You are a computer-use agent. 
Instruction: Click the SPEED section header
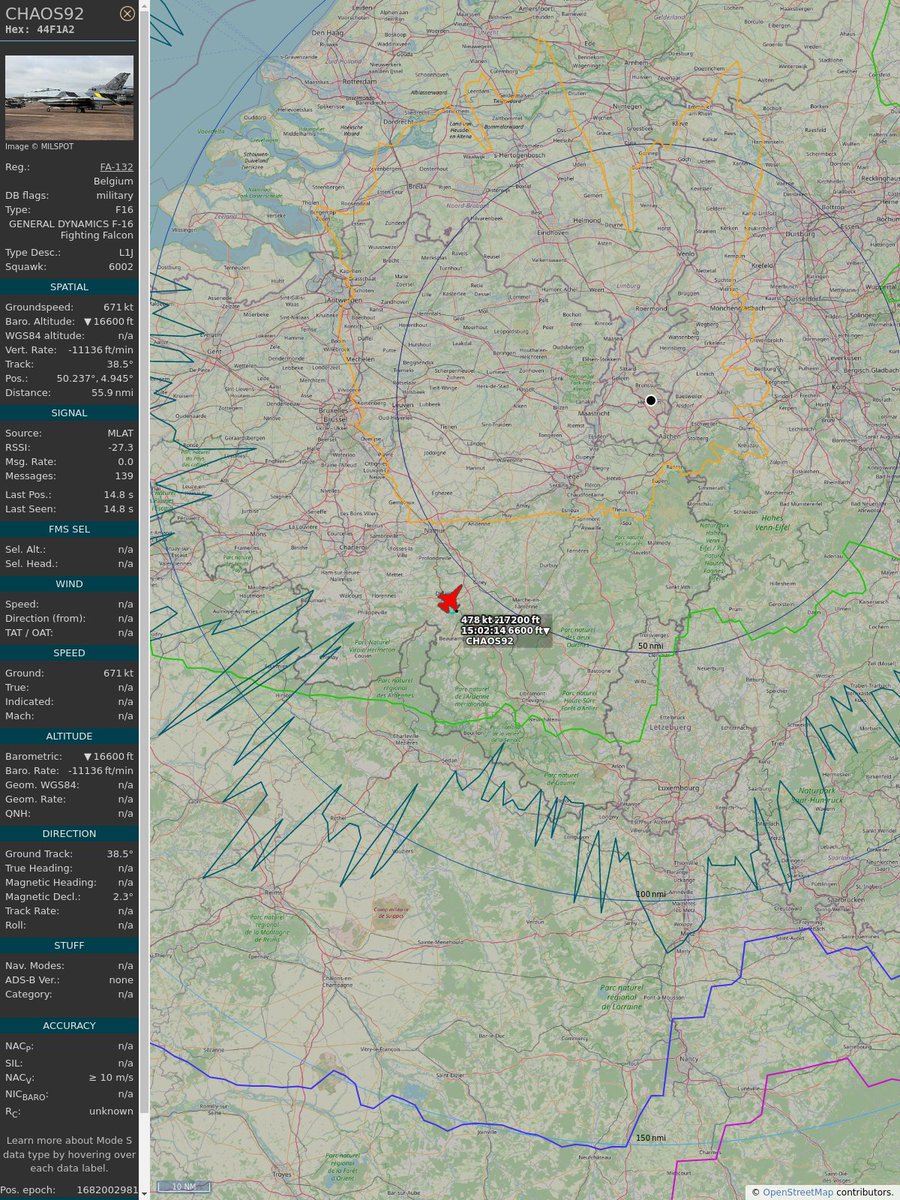(70, 653)
